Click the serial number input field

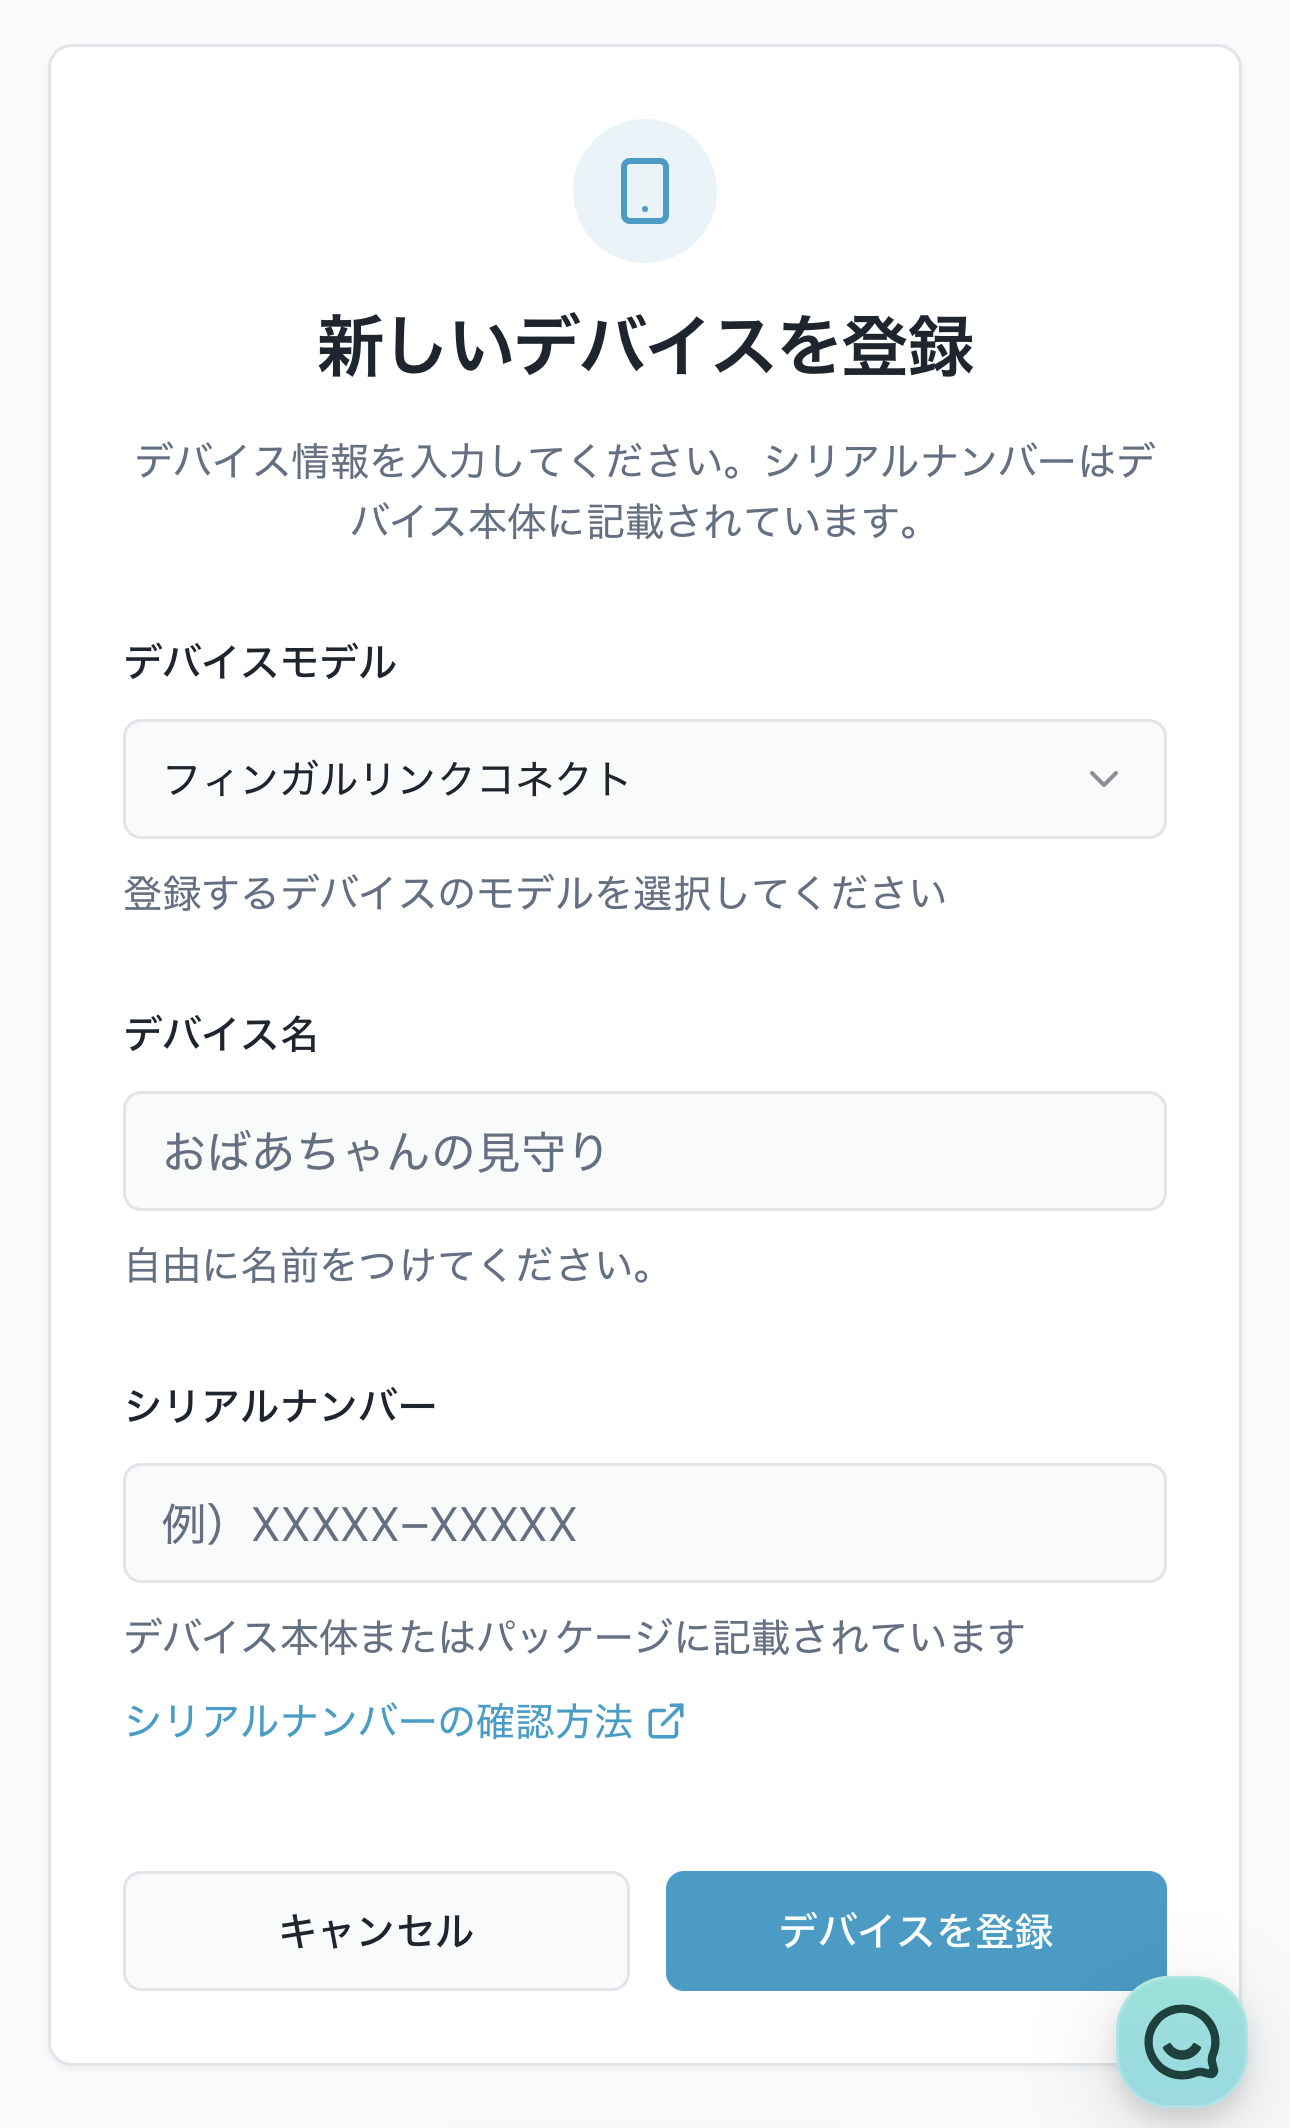(x=644, y=1523)
